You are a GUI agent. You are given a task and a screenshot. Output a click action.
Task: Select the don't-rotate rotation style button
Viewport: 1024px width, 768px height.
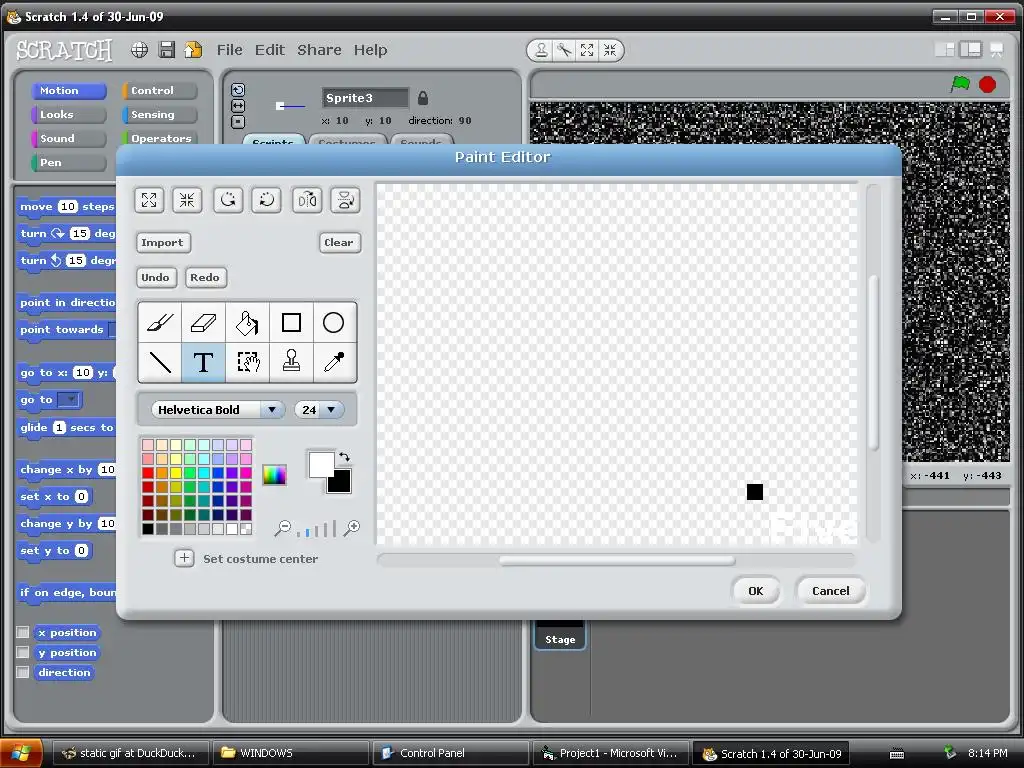pos(238,121)
